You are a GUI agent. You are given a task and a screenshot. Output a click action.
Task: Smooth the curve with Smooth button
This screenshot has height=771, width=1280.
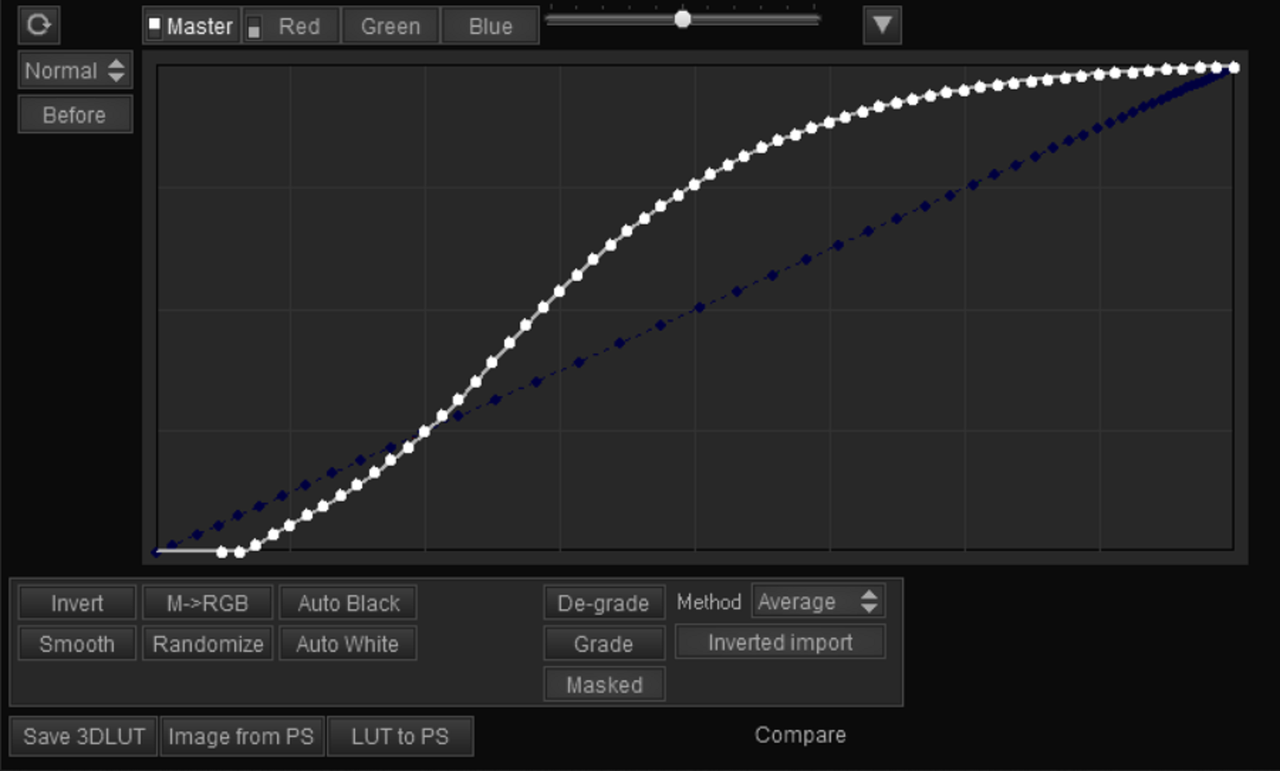[77, 644]
